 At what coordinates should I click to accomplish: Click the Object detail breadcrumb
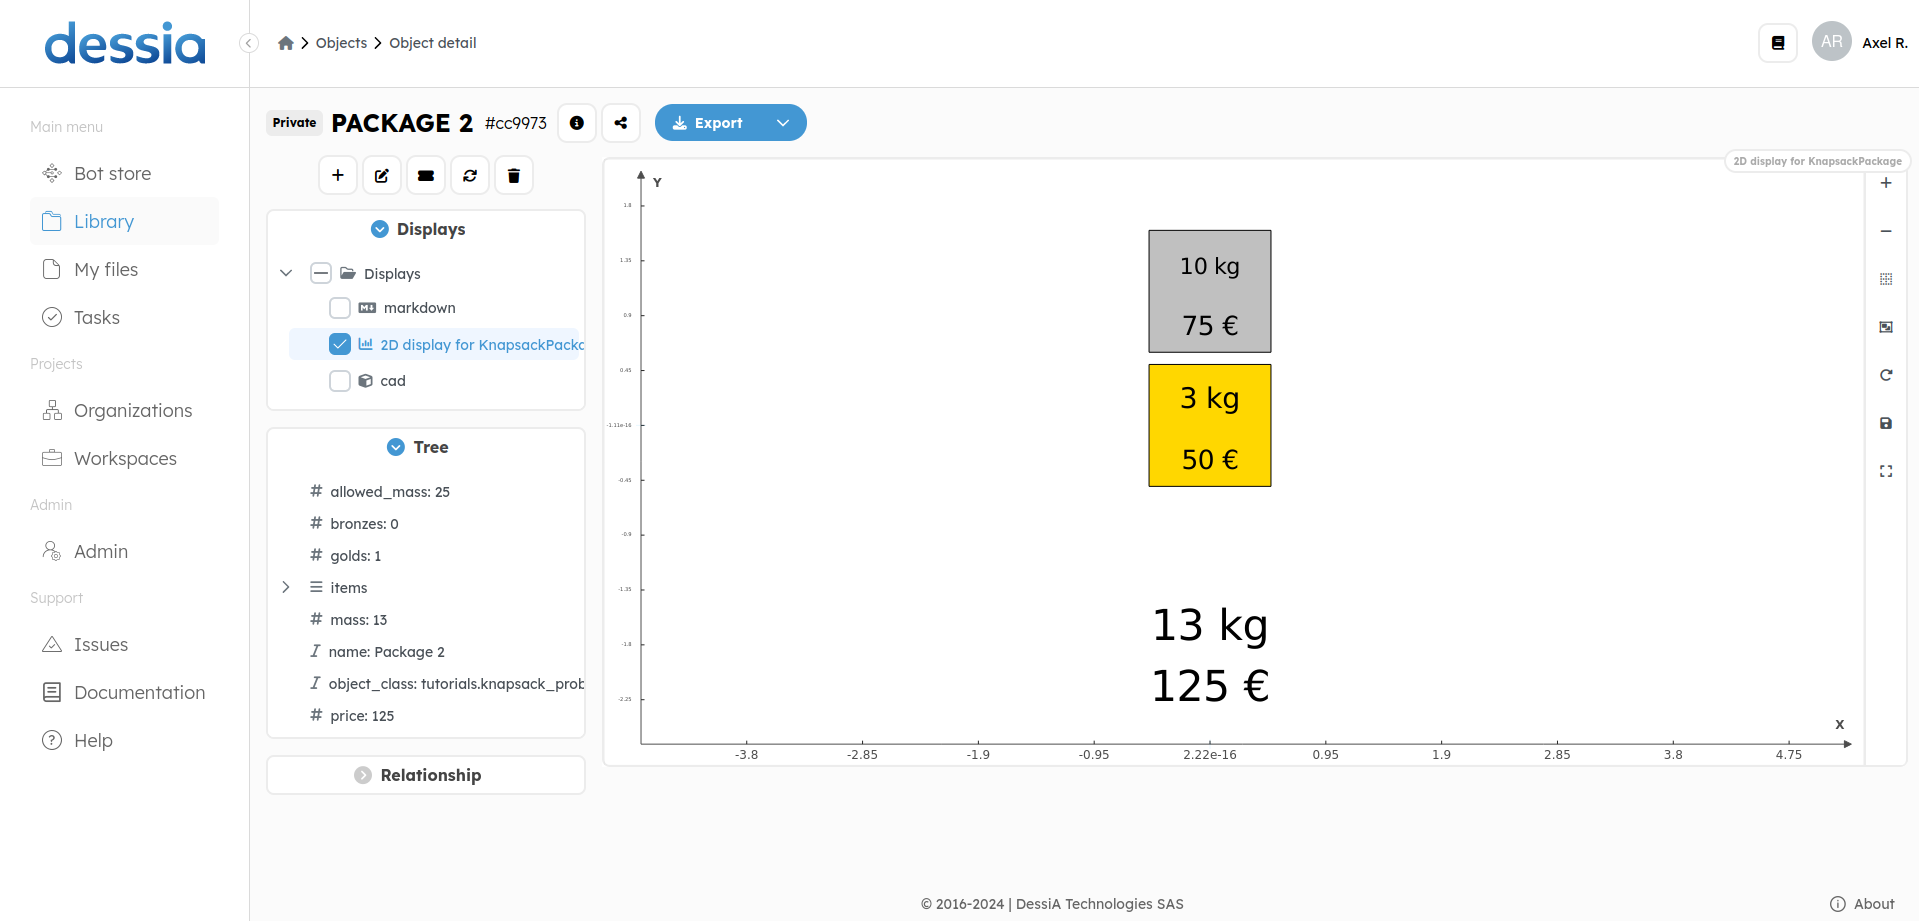(433, 43)
